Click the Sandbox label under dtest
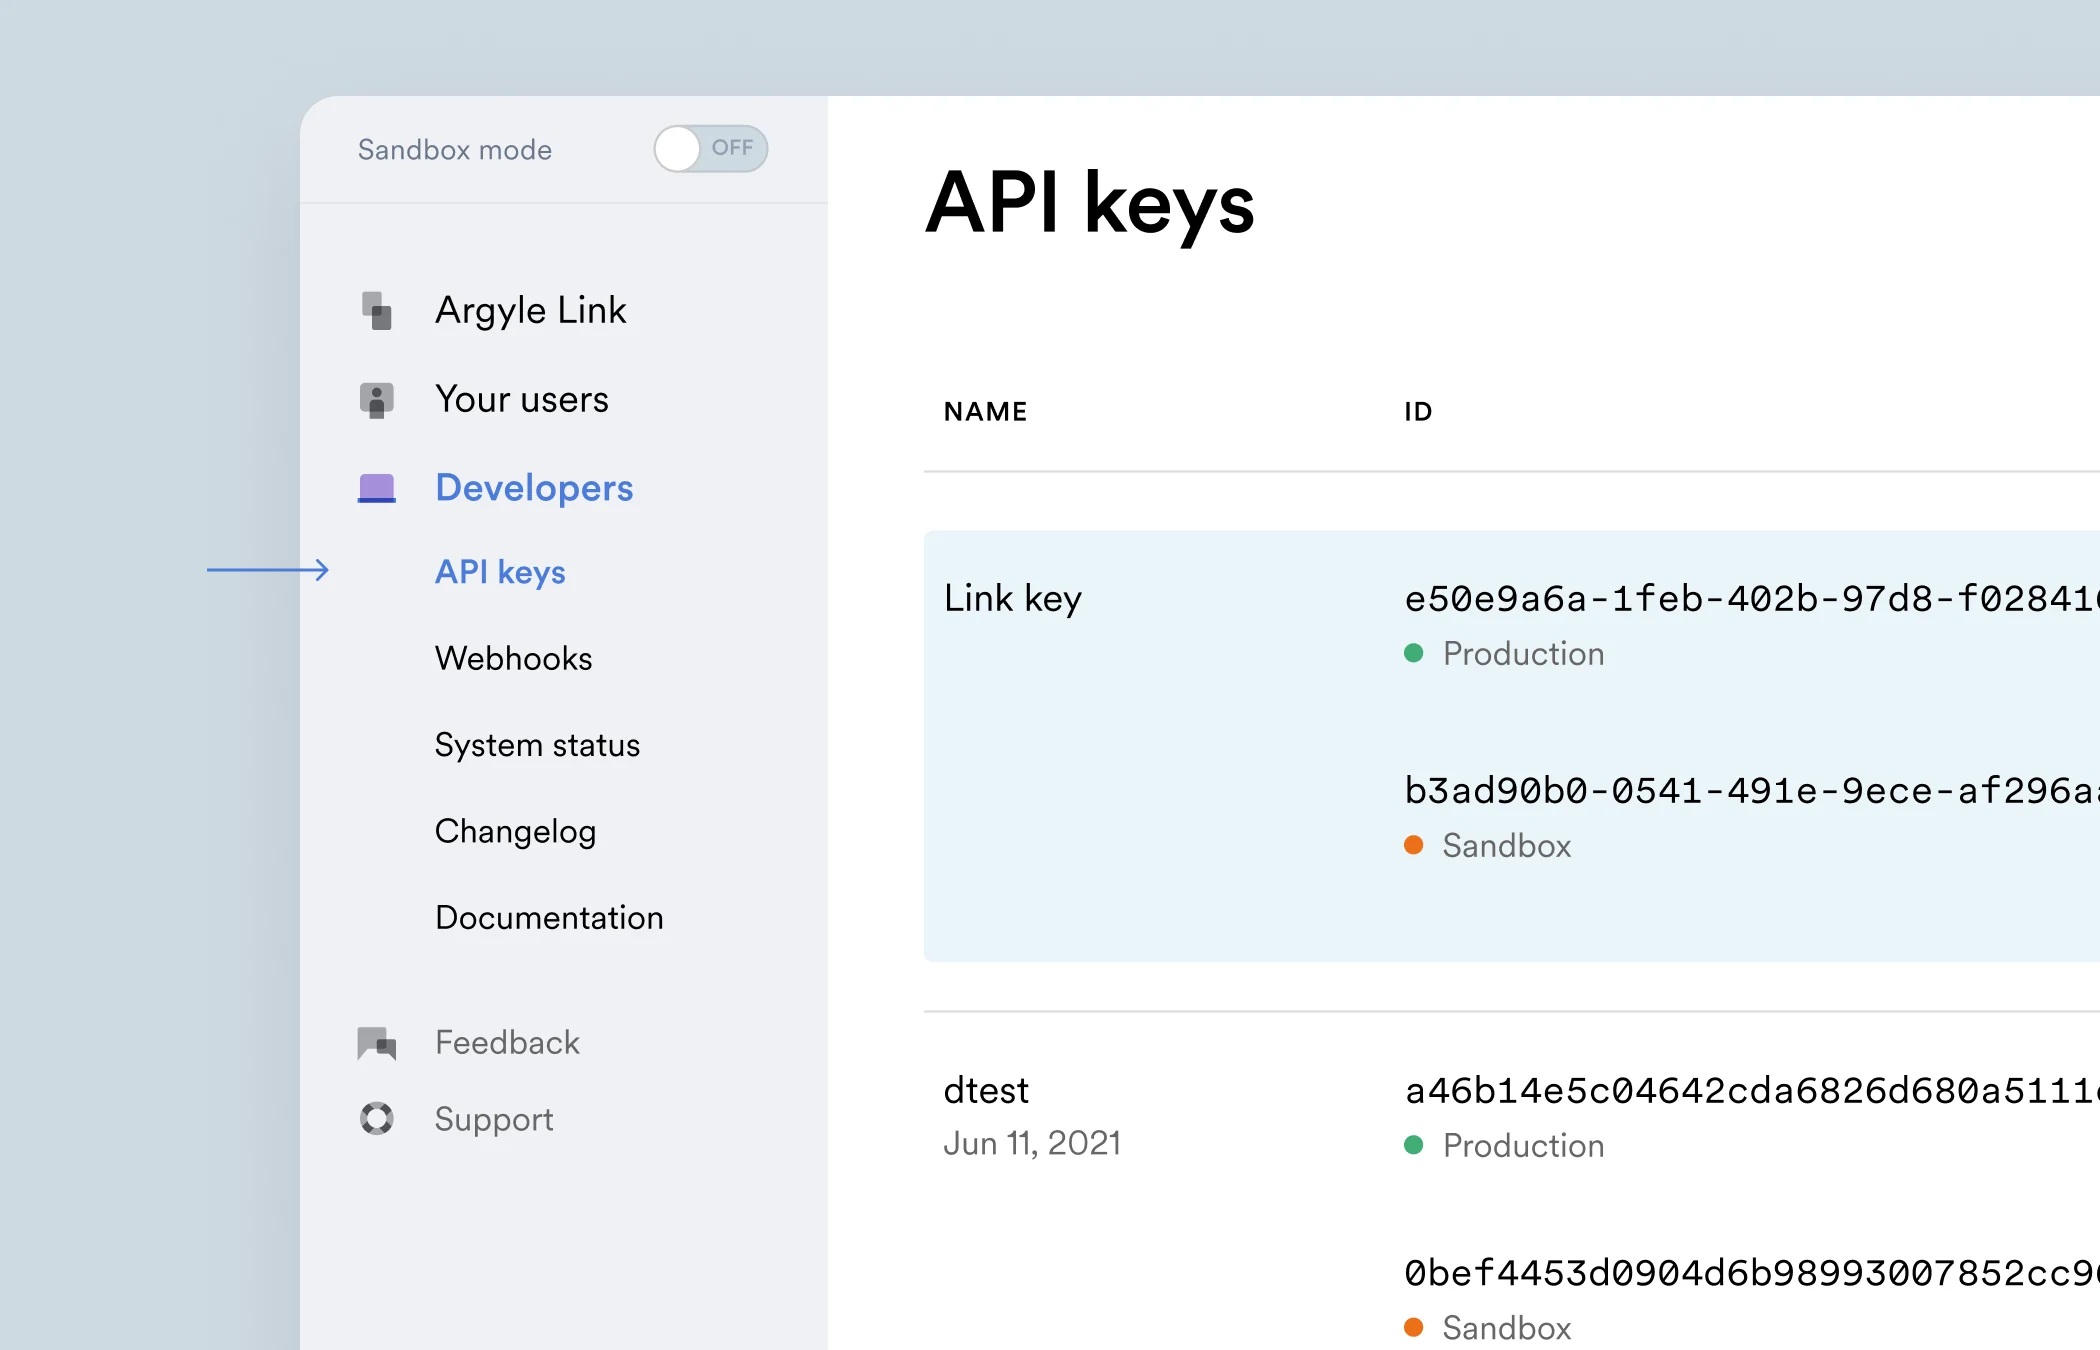 [1506, 1328]
